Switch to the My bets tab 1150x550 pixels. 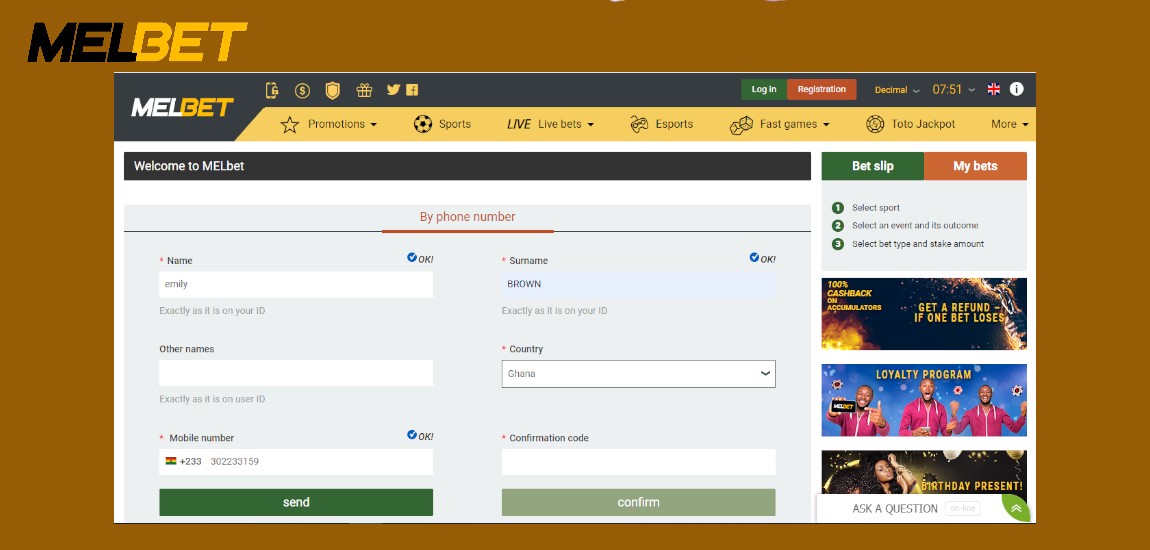pos(975,166)
